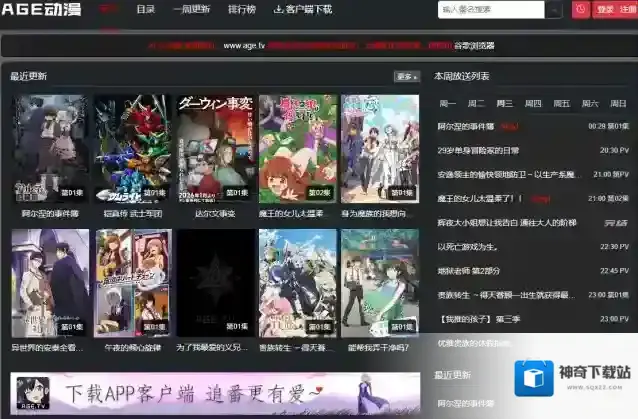The image size is (638, 419).
Task: Click the 注册 register button
Action: point(628,9)
